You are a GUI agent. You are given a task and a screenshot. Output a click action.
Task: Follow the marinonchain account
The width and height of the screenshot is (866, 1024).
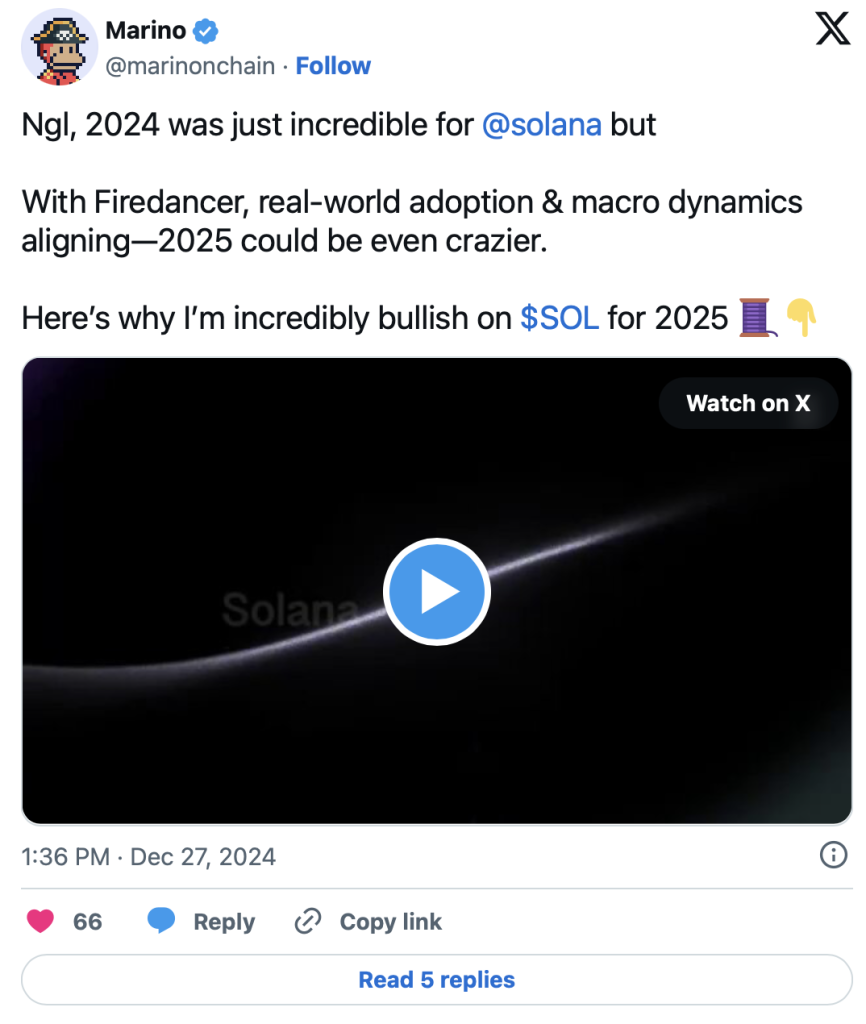coord(333,66)
